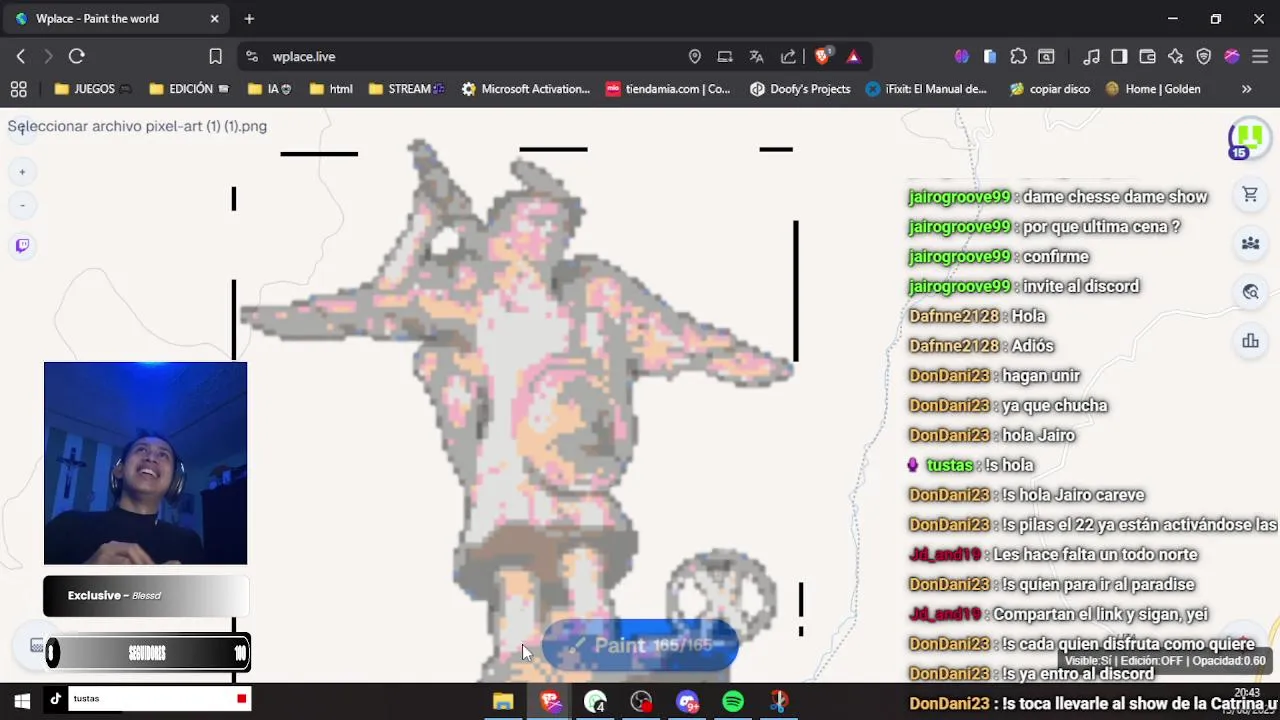Click the location permission pin icon
Screen dimensions: 1280x720
695,57
